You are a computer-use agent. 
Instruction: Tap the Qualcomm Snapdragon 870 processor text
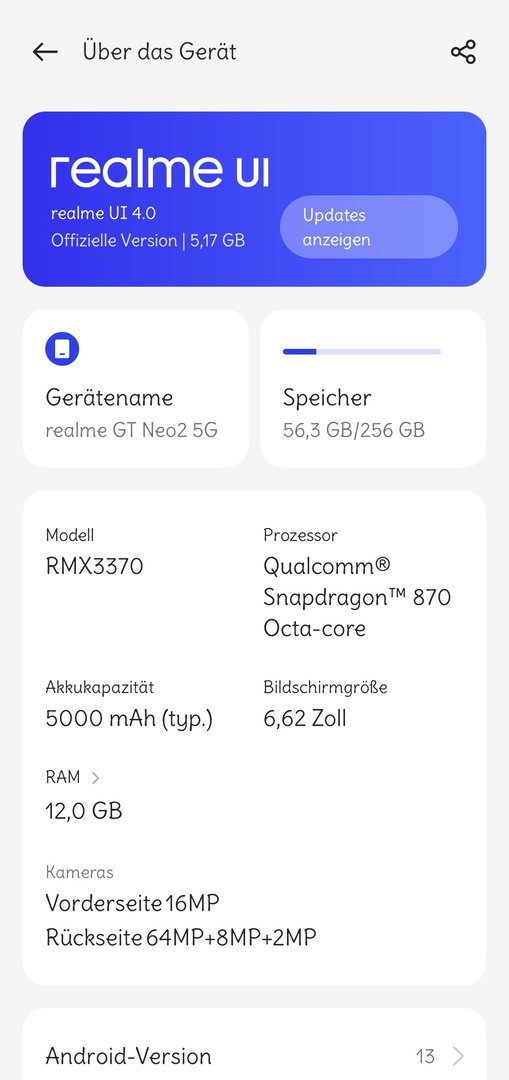(x=357, y=597)
